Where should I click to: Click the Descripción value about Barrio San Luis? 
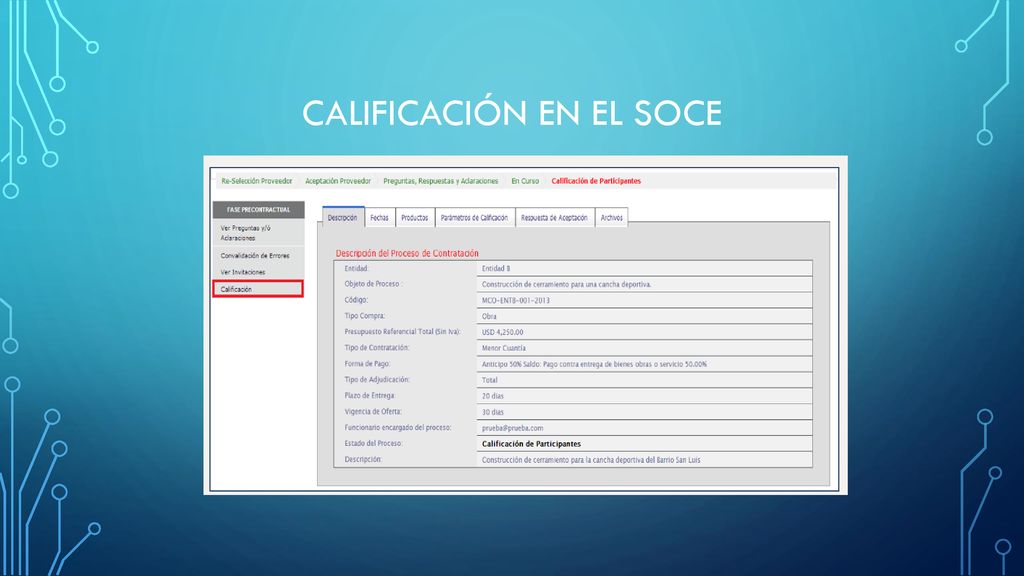(591, 460)
